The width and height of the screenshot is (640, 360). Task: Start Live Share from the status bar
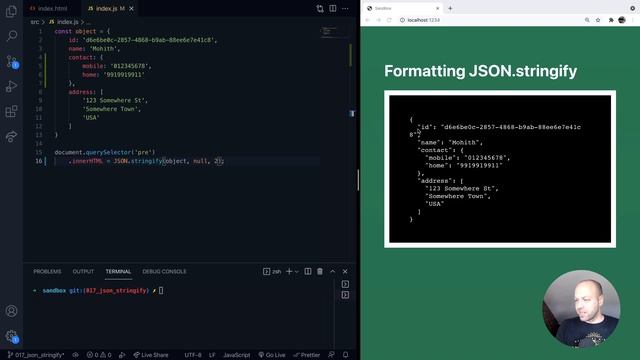click(x=151, y=355)
